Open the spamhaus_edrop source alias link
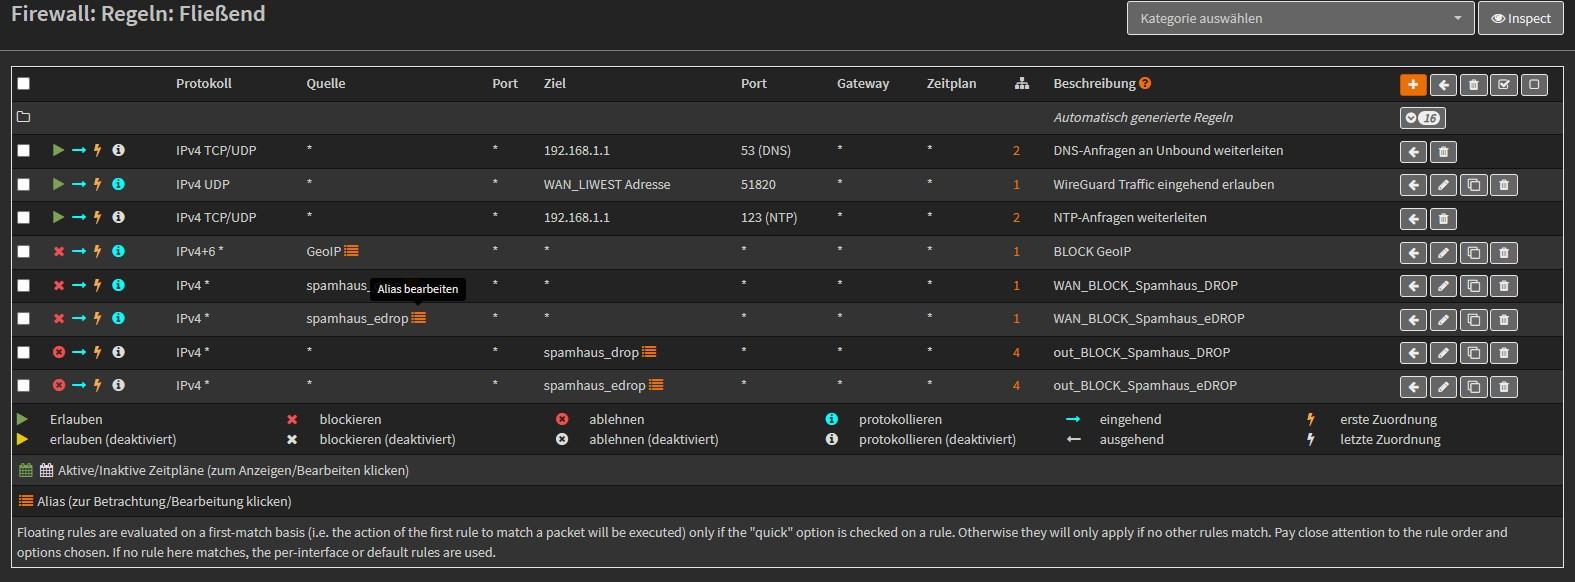1575x582 pixels. click(357, 318)
